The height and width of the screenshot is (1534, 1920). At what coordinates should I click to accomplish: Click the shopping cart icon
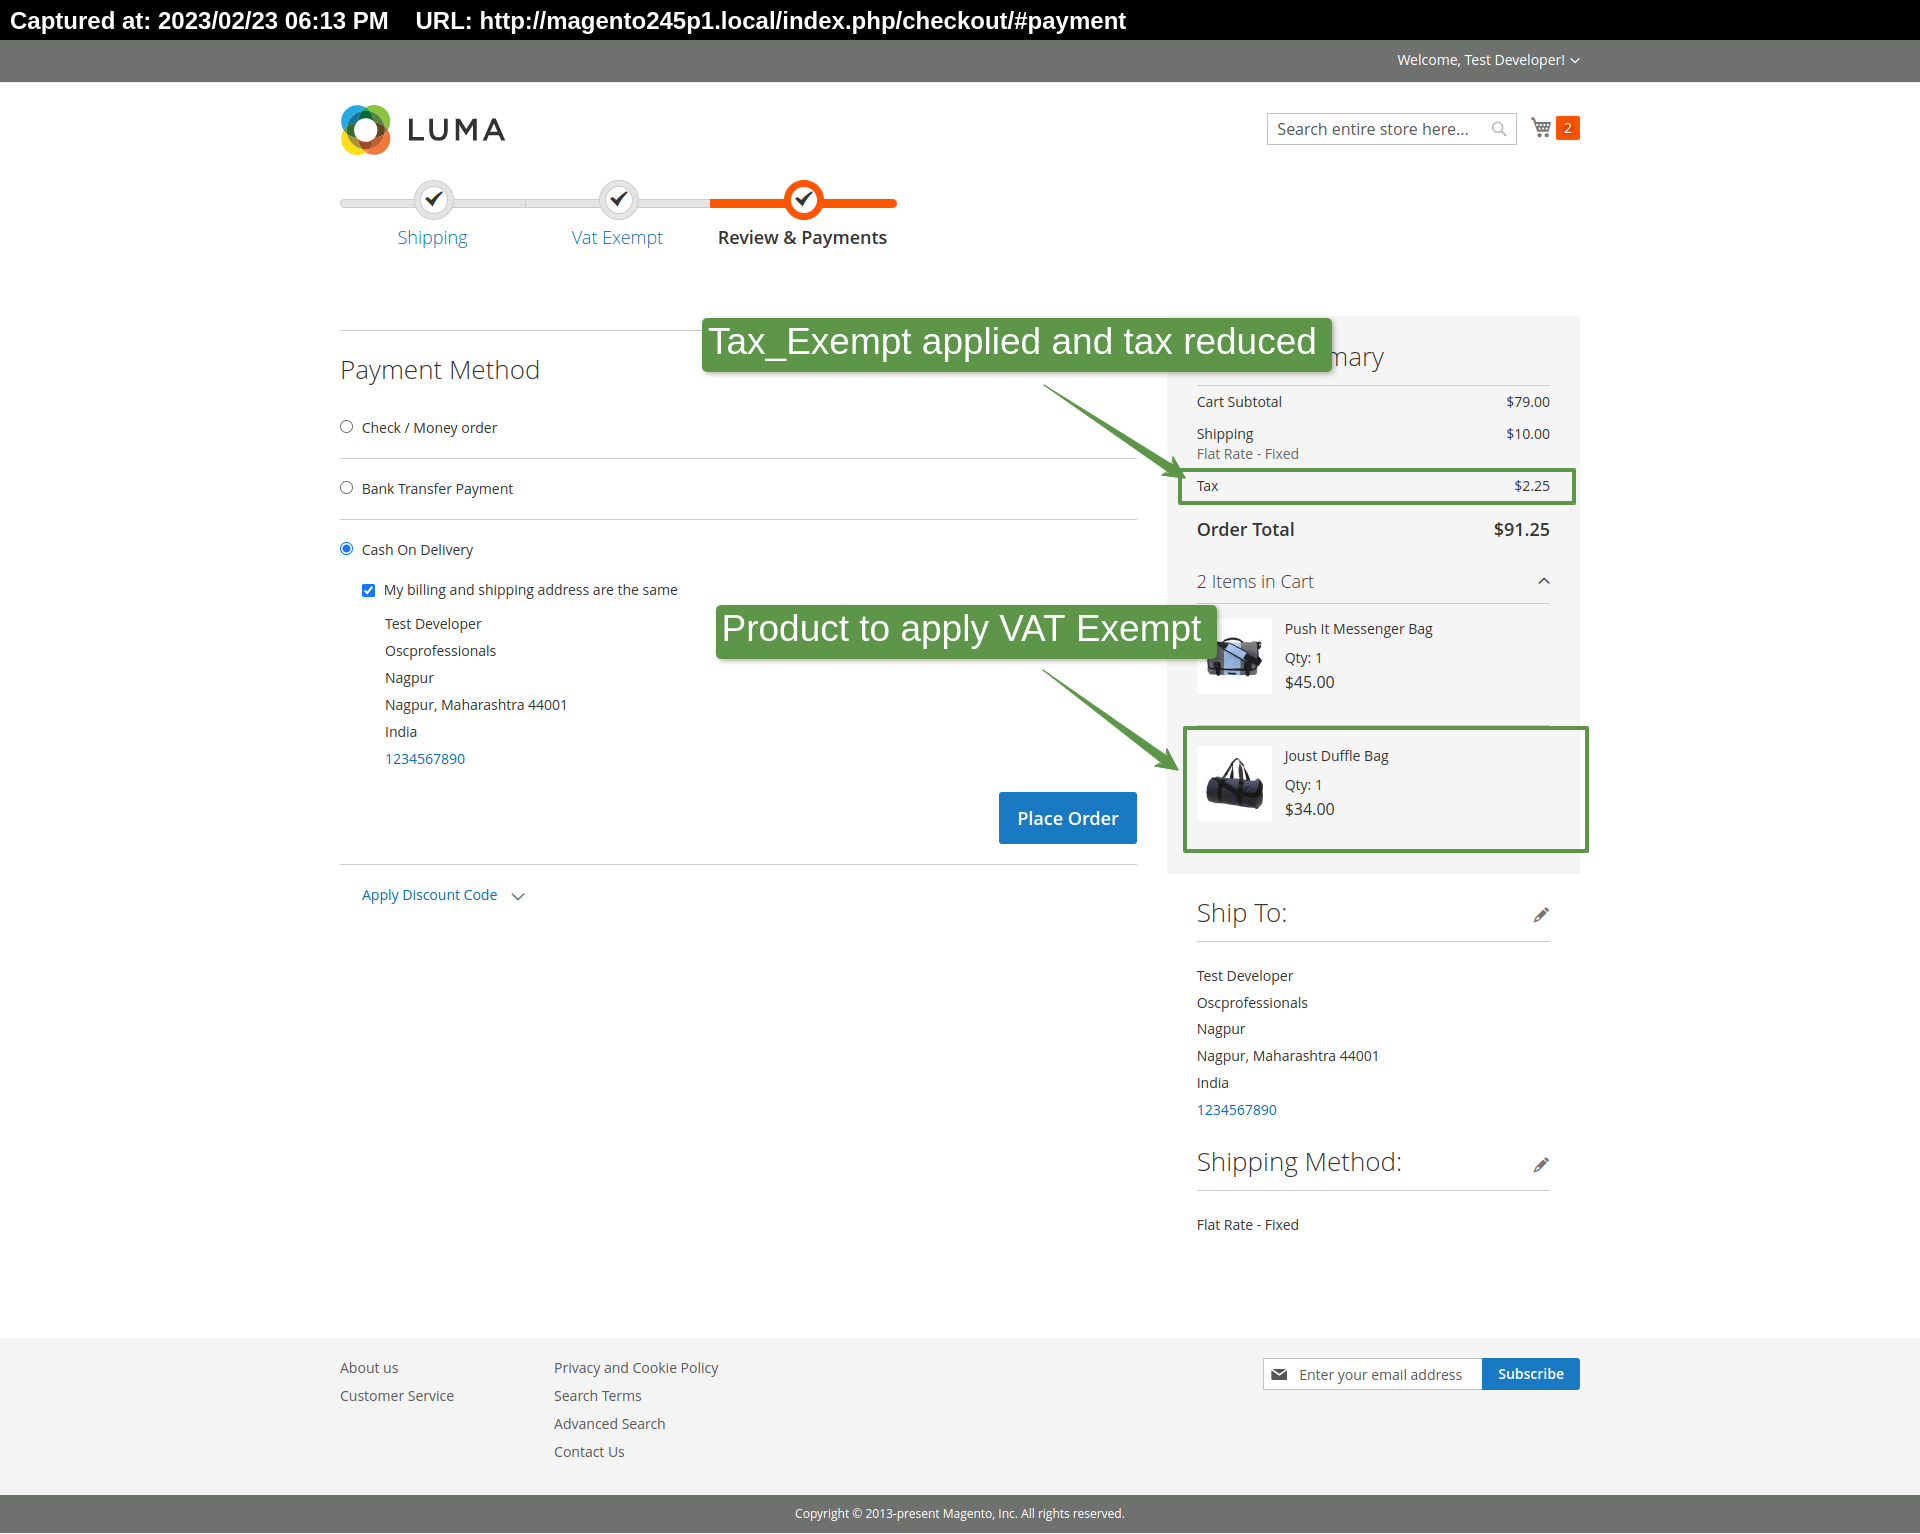click(x=1541, y=128)
